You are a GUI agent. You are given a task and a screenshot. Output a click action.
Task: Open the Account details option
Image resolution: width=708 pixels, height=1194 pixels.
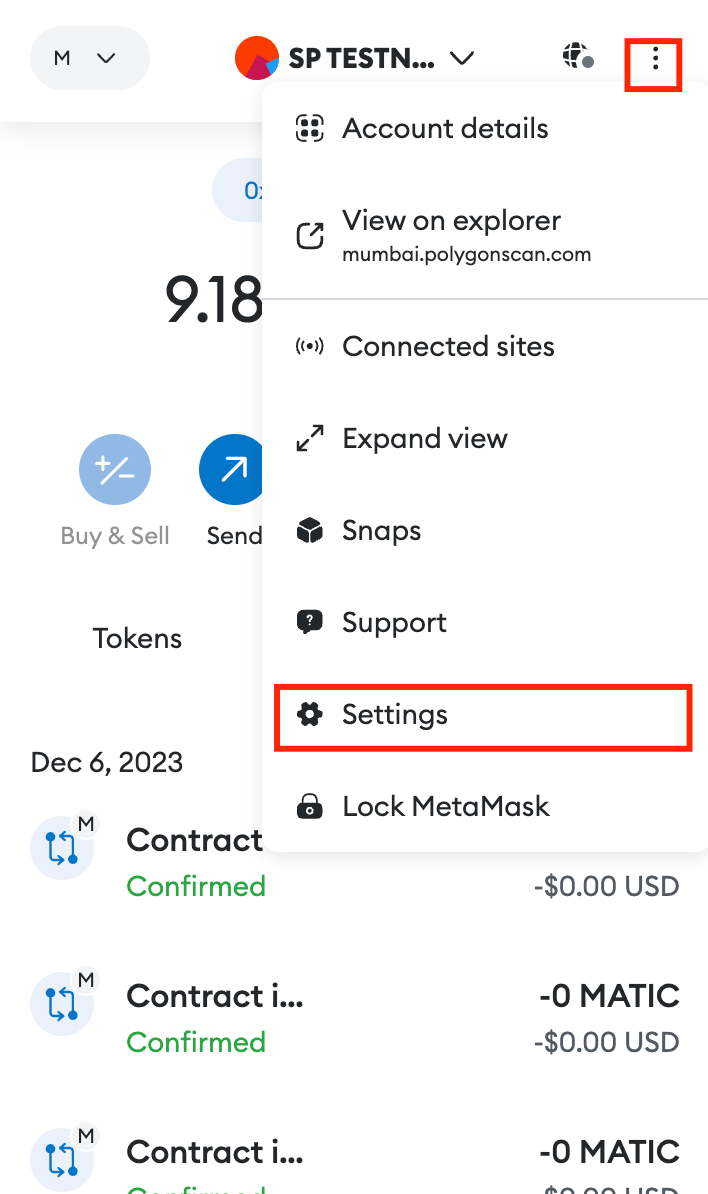pos(445,128)
